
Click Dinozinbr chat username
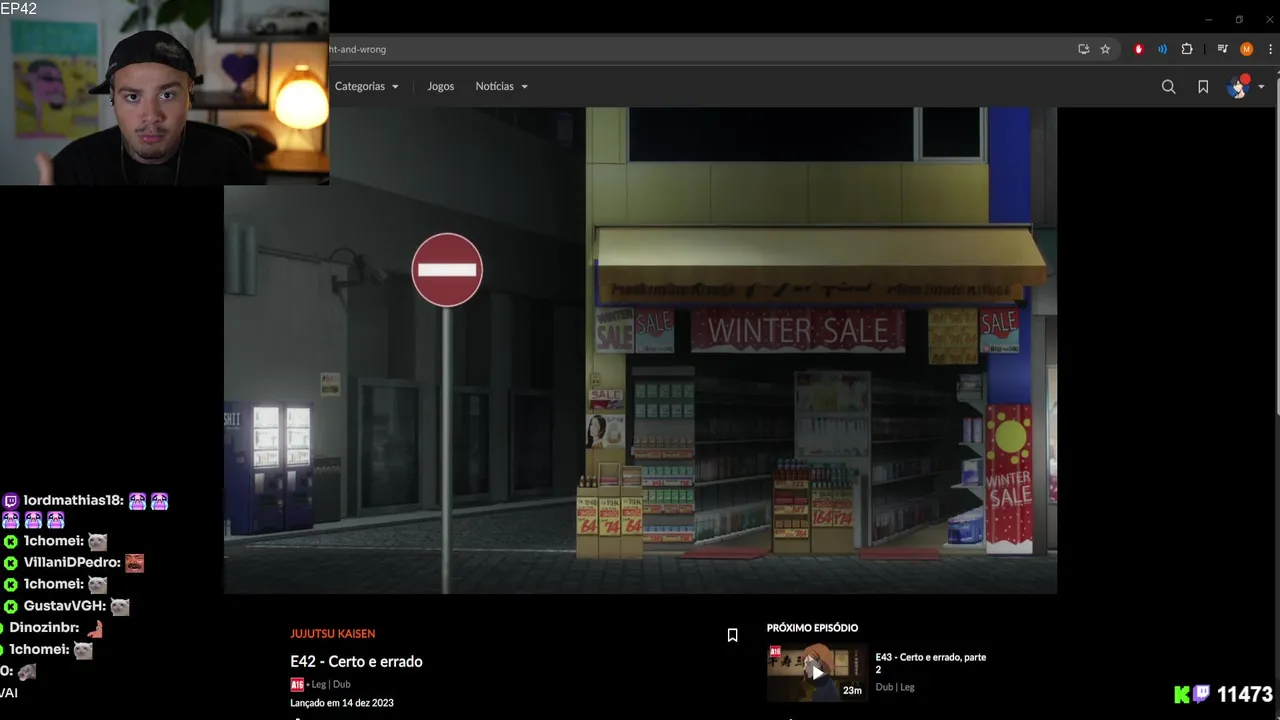coord(44,628)
